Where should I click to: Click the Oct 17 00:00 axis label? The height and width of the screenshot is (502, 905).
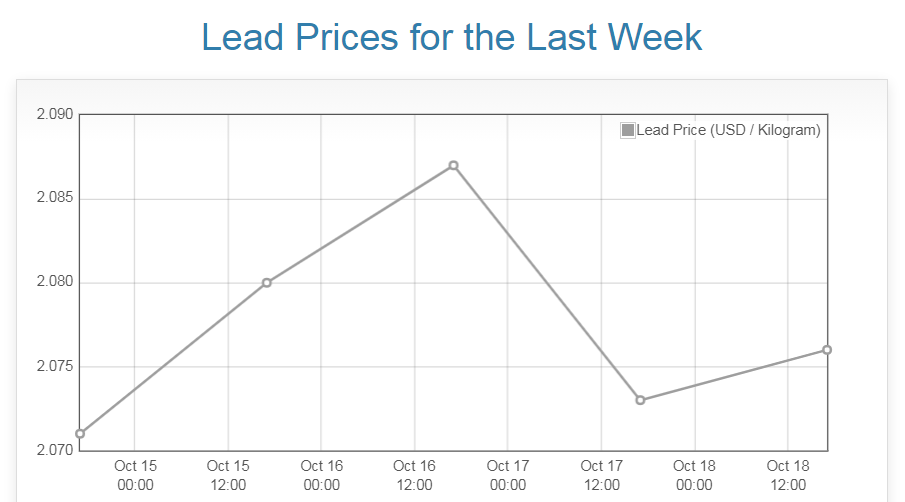[x=508, y=475]
